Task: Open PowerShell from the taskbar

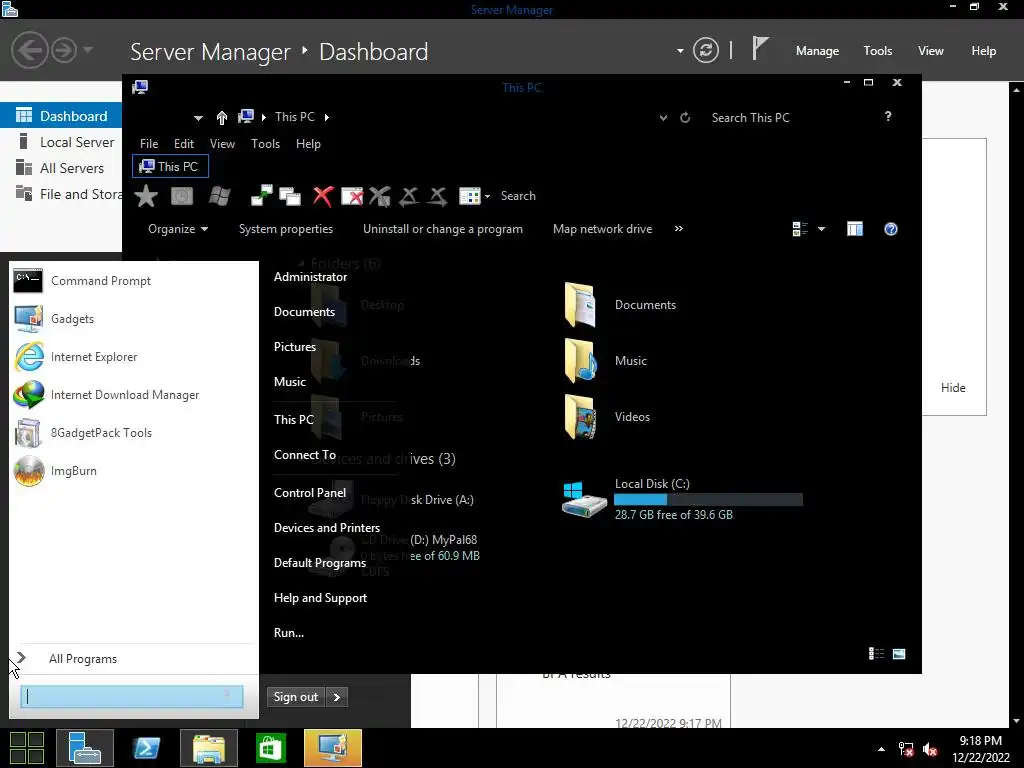Action: point(146,748)
